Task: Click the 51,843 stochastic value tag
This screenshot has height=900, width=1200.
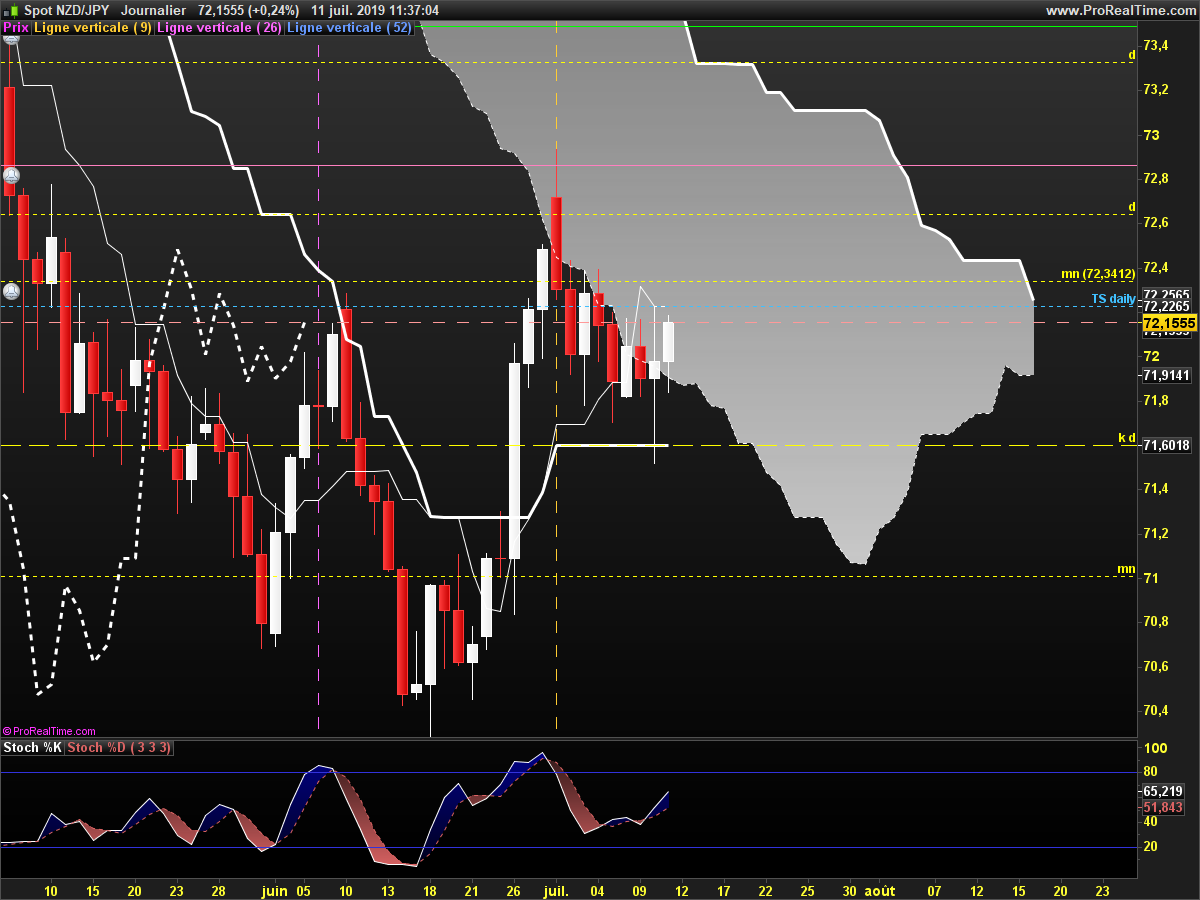Action: [1165, 807]
